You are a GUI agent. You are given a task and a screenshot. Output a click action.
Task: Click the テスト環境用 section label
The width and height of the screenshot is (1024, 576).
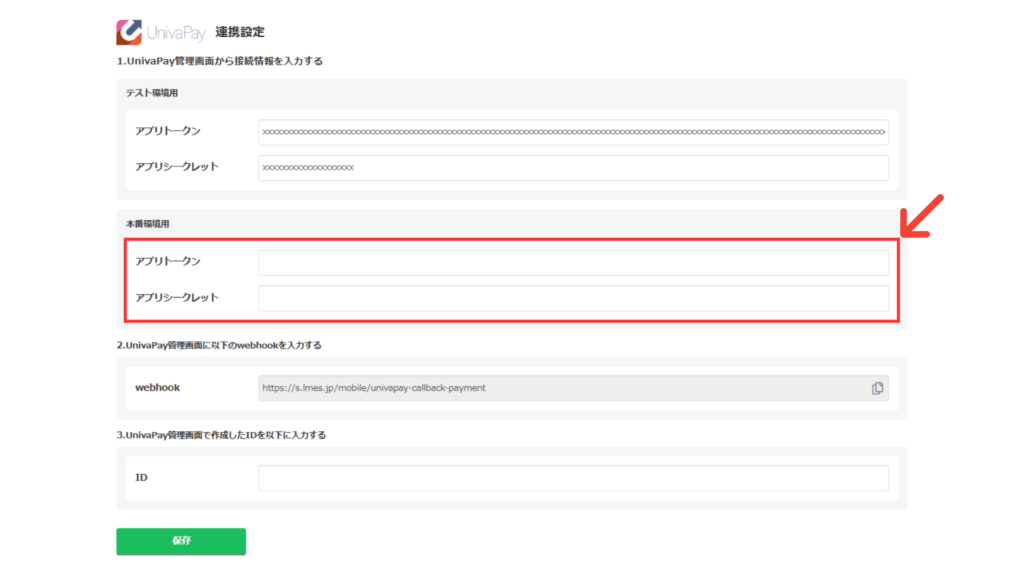(152, 93)
